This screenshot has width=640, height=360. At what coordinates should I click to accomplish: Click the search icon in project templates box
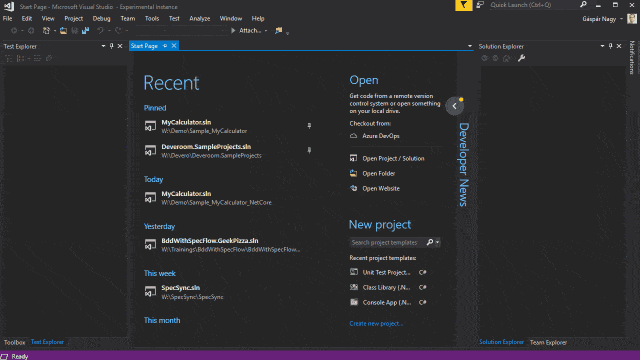click(x=430, y=242)
